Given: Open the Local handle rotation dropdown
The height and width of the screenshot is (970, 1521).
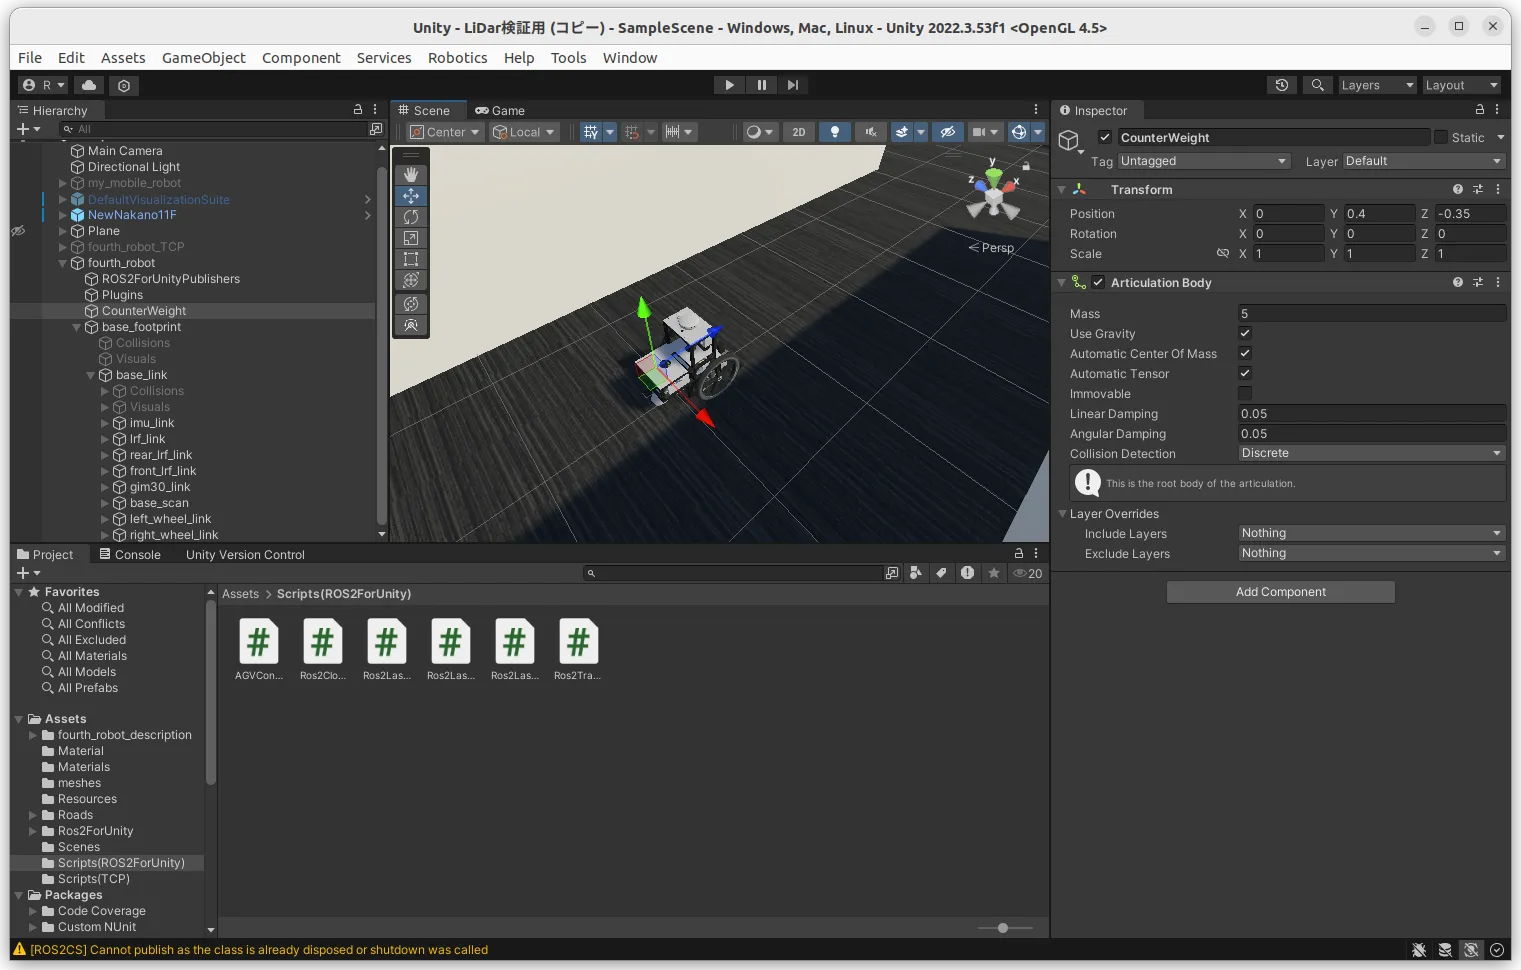Looking at the screenshot, I should tap(524, 132).
